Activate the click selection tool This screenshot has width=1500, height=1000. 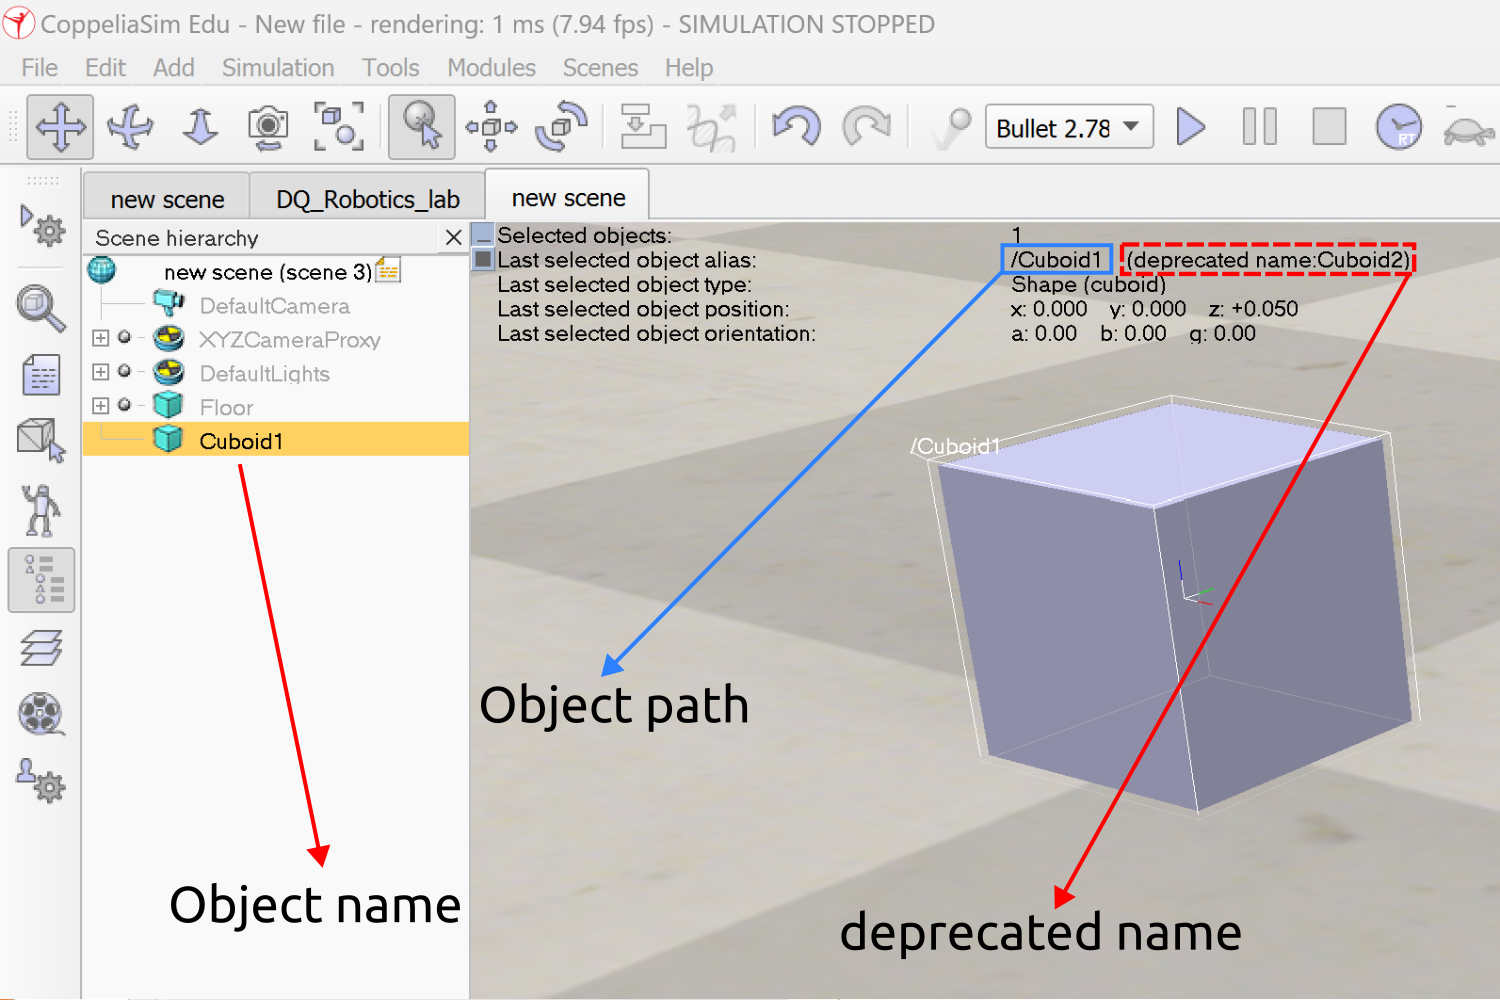click(x=421, y=127)
